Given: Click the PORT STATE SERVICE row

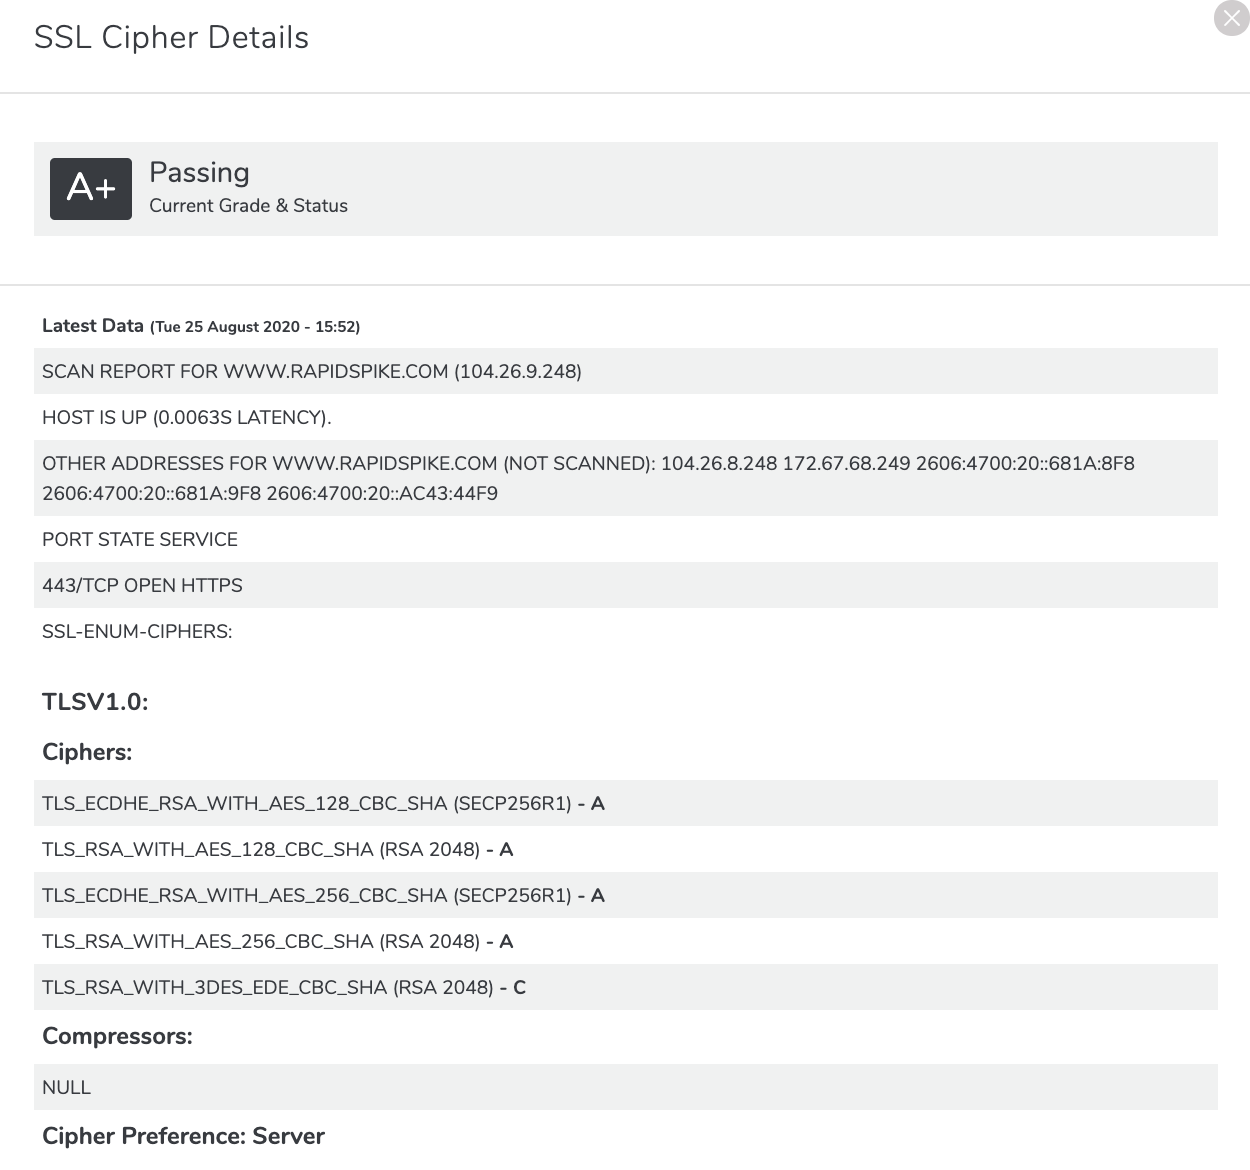Looking at the screenshot, I should (626, 539).
